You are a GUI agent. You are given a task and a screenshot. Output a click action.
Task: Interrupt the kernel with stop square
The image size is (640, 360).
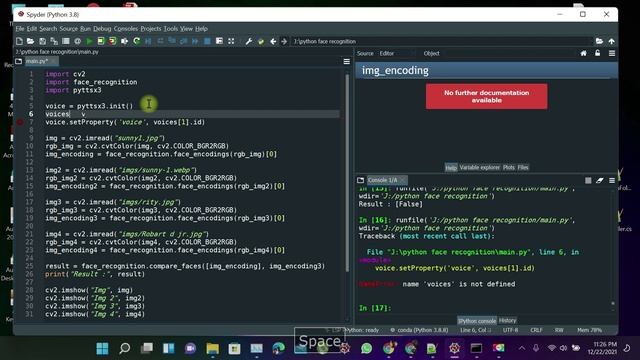pyautogui.click(x=588, y=180)
